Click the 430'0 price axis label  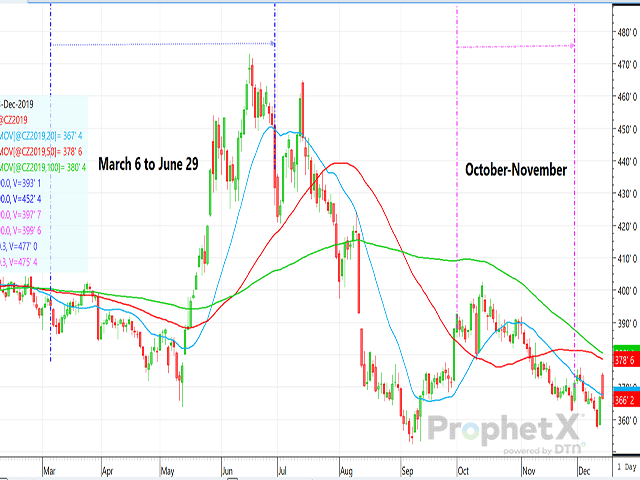tap(629, 194)
